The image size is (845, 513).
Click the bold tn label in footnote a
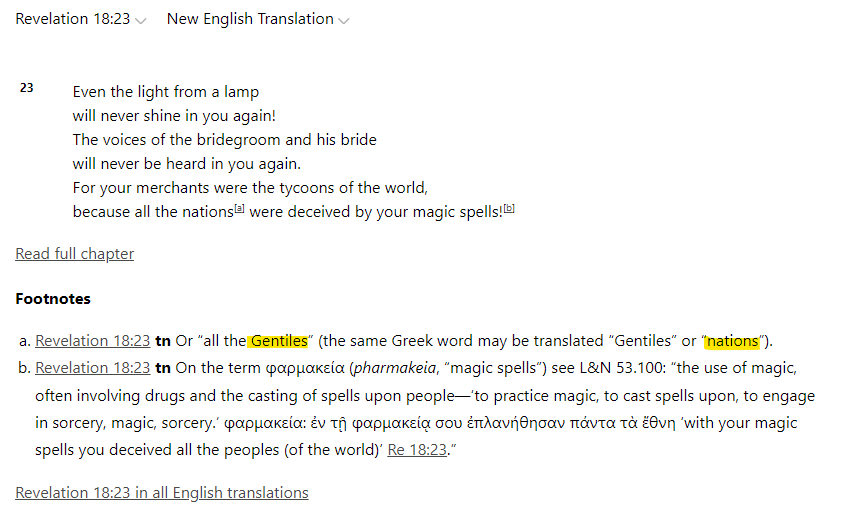163,341
